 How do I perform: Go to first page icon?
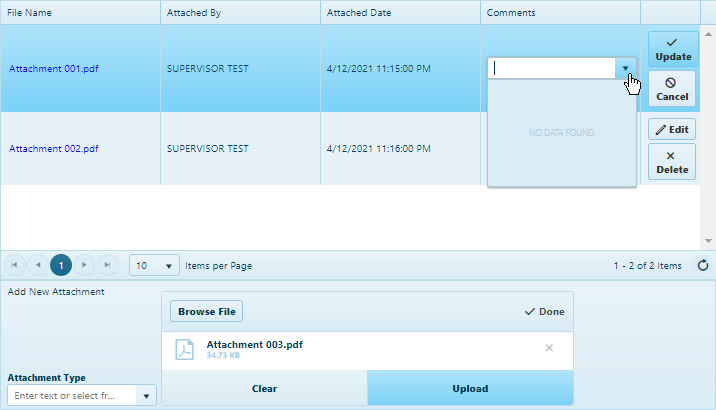click(x=15, y=265)
